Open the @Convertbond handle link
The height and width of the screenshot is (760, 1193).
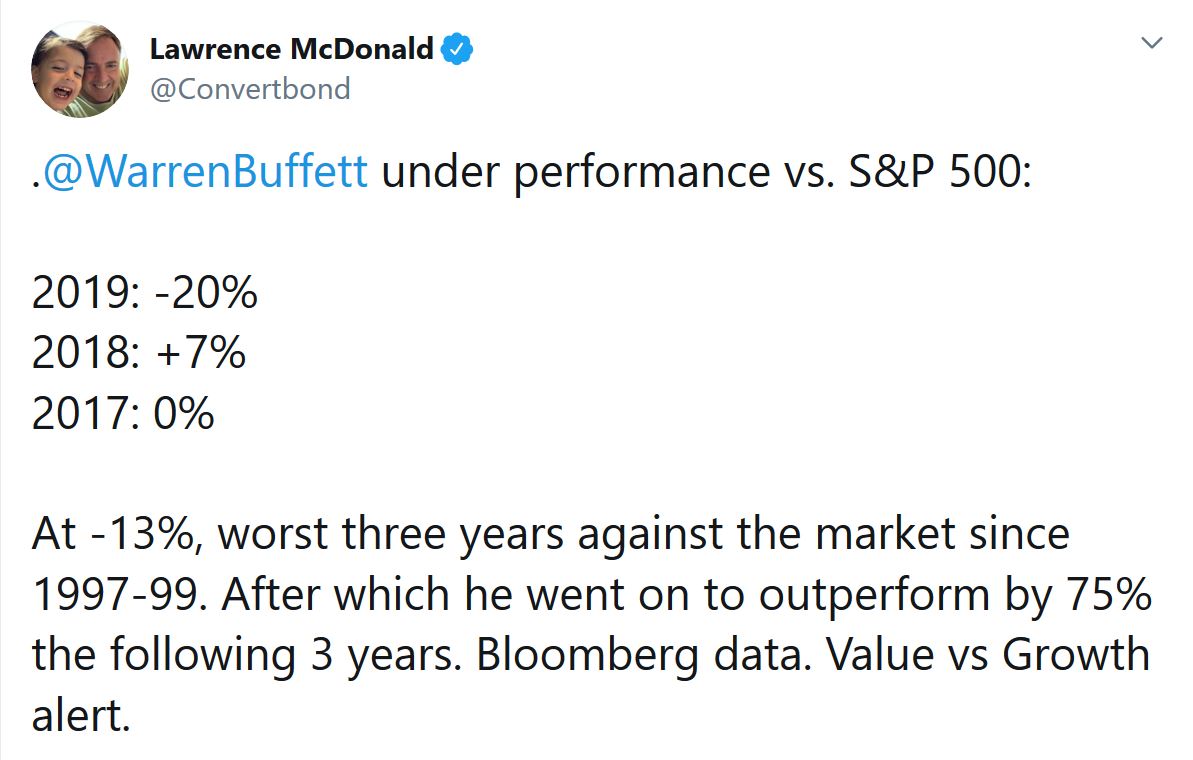[250, 89]
